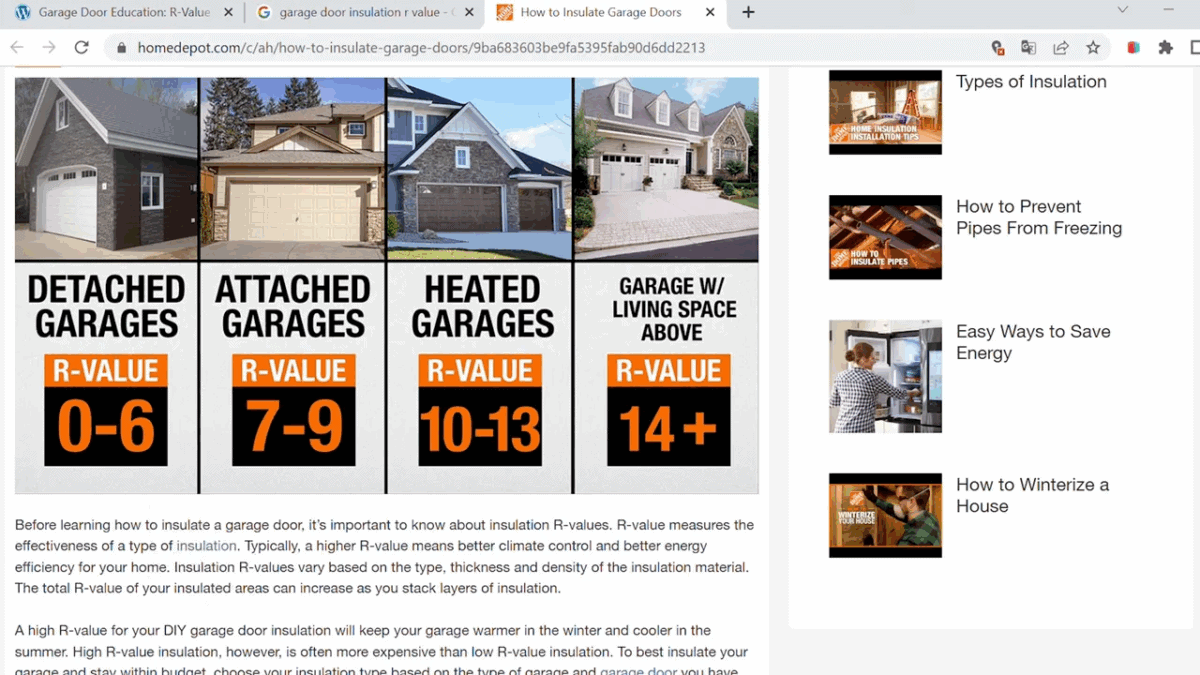Open Easy Ways to Save Energy article
The height and width of the screenshot is (675, 1200).
(1033, 342)
